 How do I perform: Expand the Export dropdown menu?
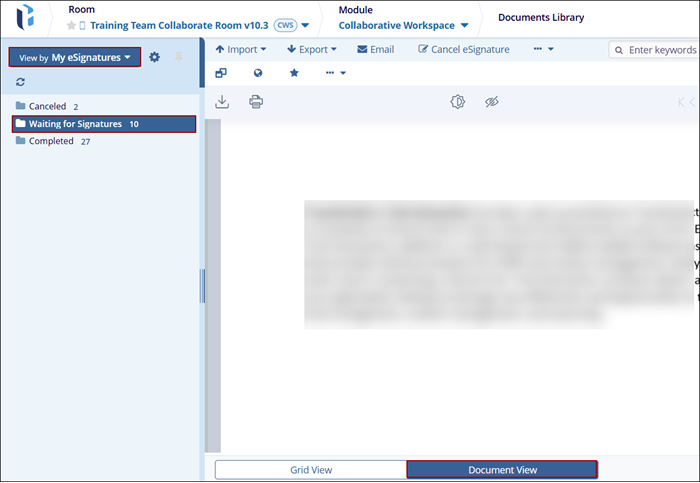312,49
